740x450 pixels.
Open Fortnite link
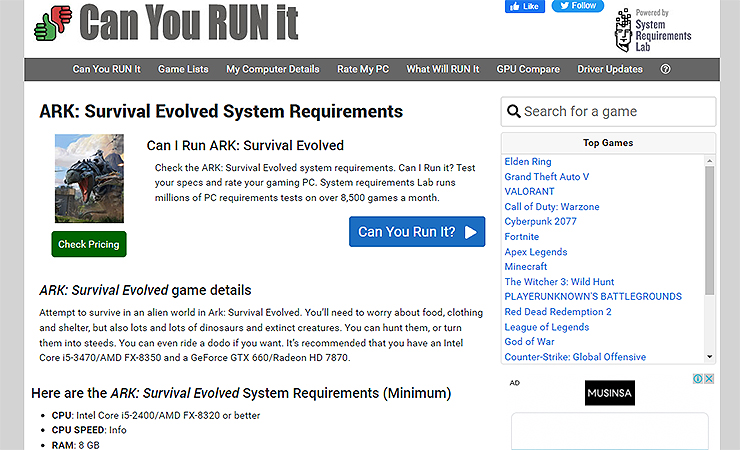click(x=521, y=237)
